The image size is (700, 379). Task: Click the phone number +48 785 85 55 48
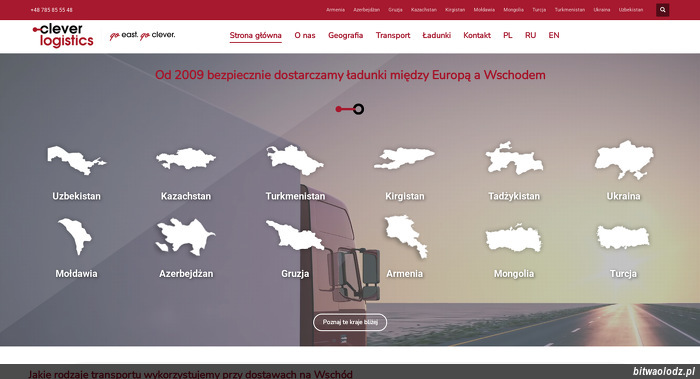(x=51, y=10)
